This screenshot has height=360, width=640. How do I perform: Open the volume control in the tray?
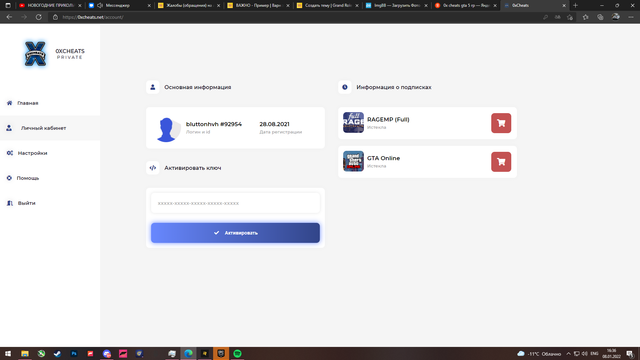coord(584,353)
